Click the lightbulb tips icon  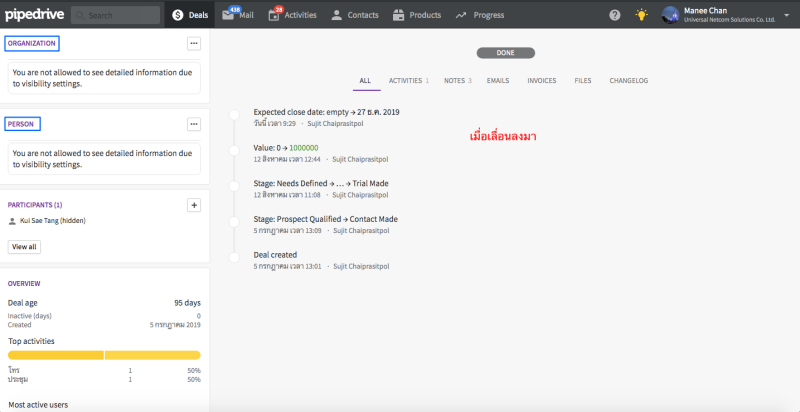pyautogui.click(x=641, y=15)
